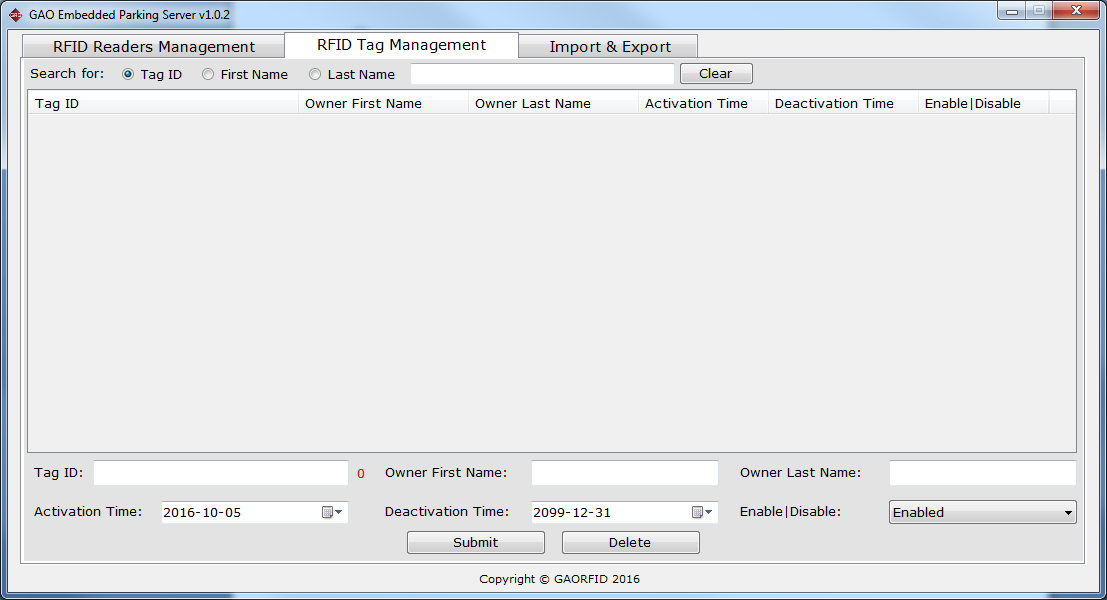Click into the Tag ID input field
This screenshot has width=1107, height=600.
(x=220, y=473)
